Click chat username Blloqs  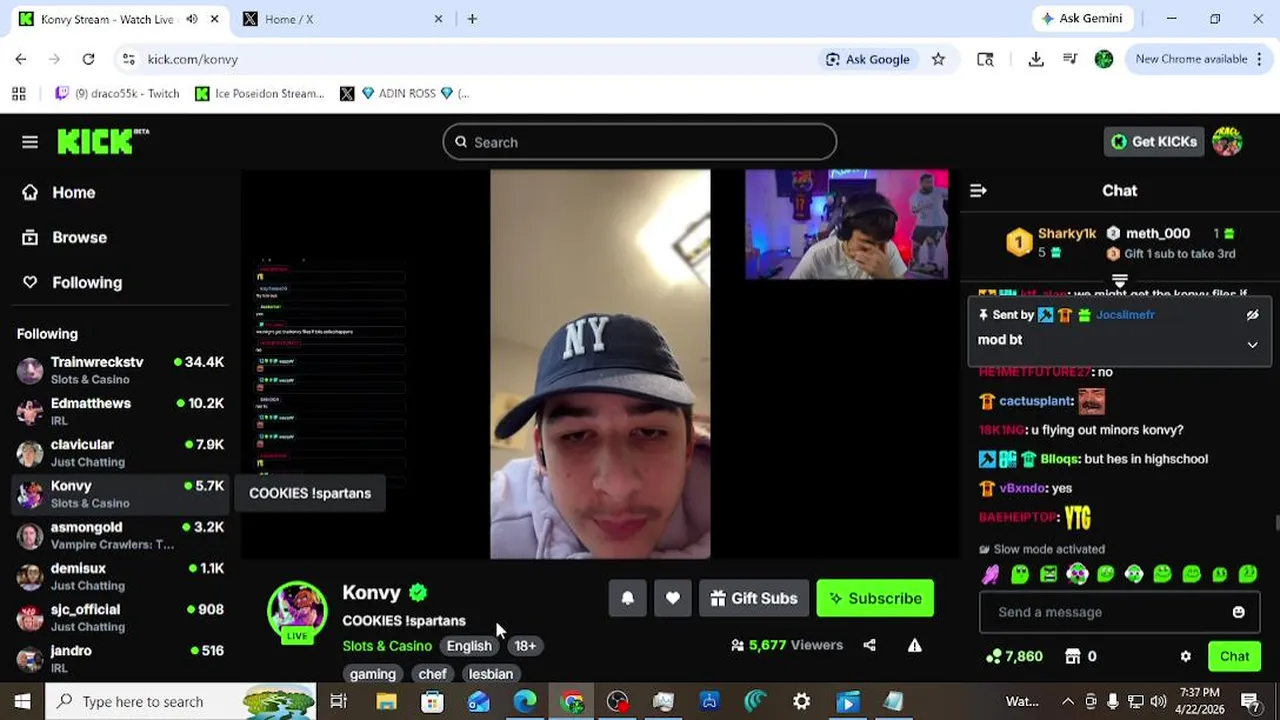click(x=1060, y=459)
